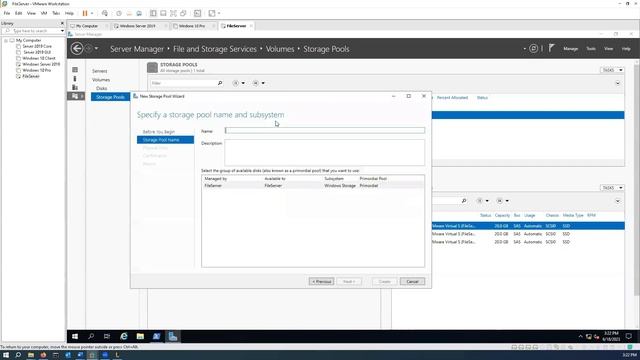Open the Server Manager notifications flag
The width and height of the screenshot is (640, 360).
coord(551,48)
